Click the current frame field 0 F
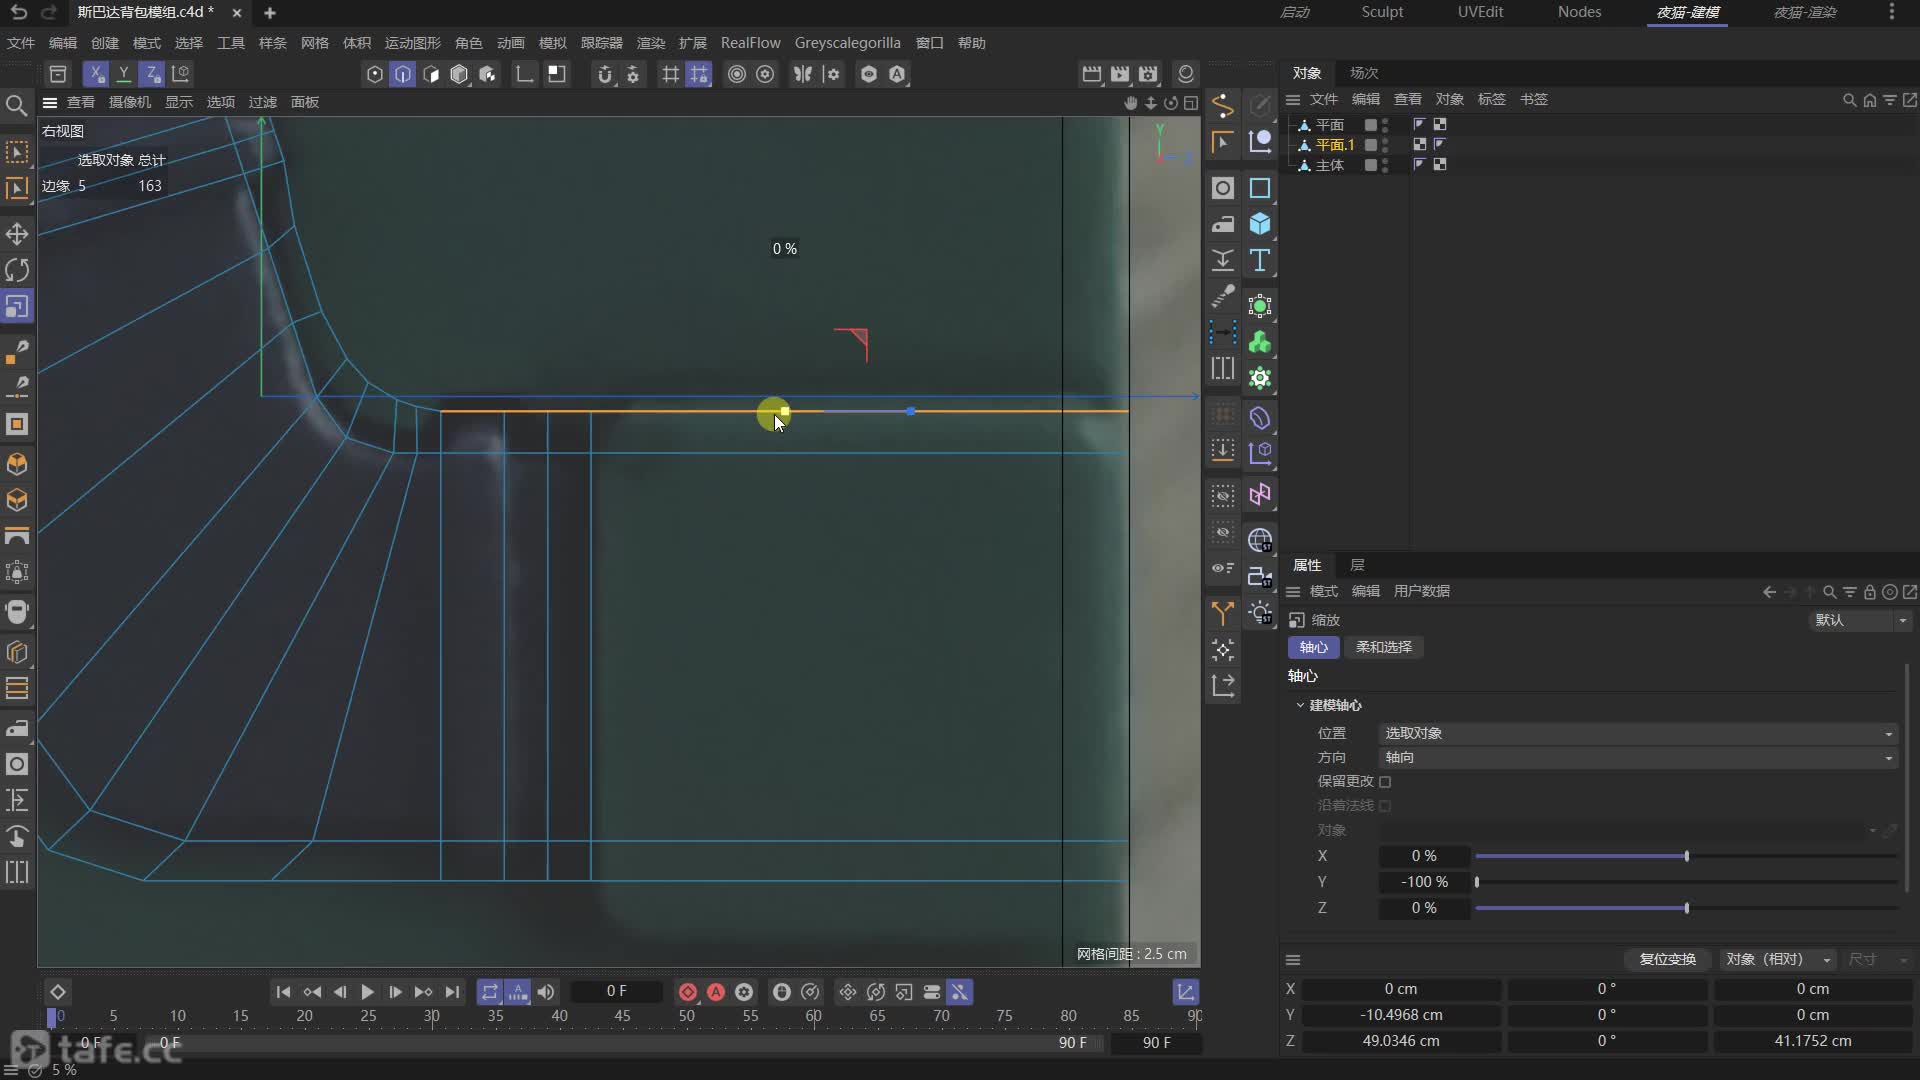This screenshot has width=1920, height=1080. coord(616,991)
